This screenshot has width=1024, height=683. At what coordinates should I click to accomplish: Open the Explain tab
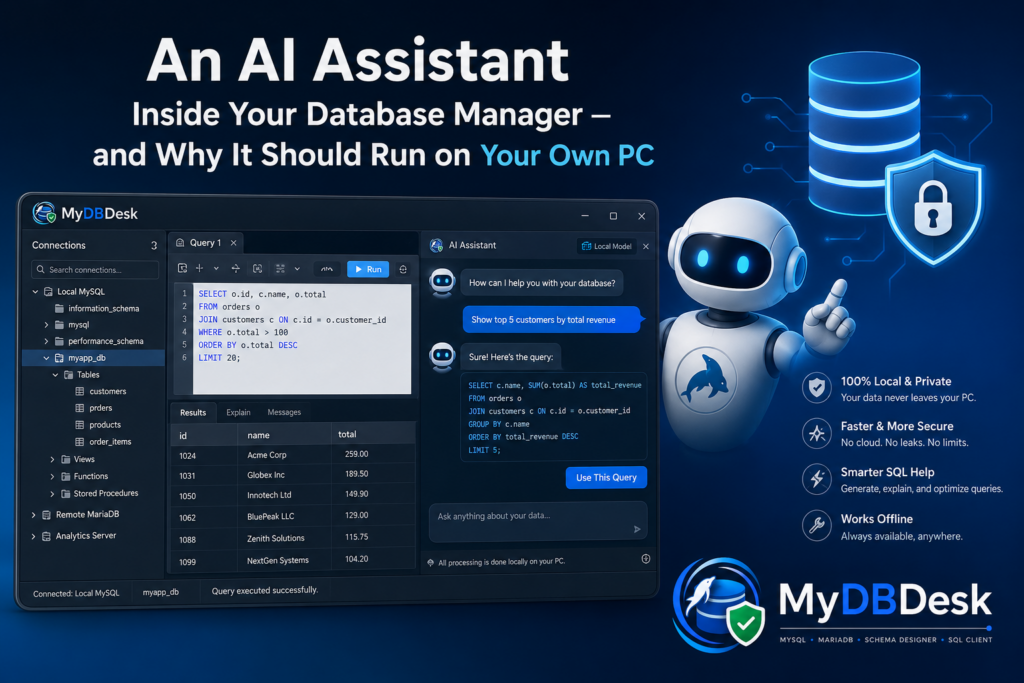point(238,413)
